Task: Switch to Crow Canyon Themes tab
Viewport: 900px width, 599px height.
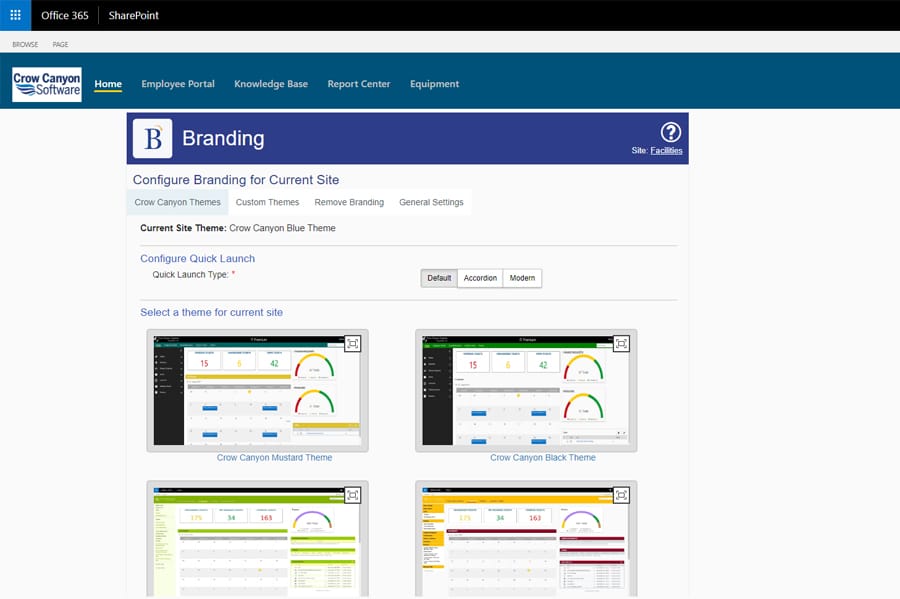Action: click(x=177, y=203)
